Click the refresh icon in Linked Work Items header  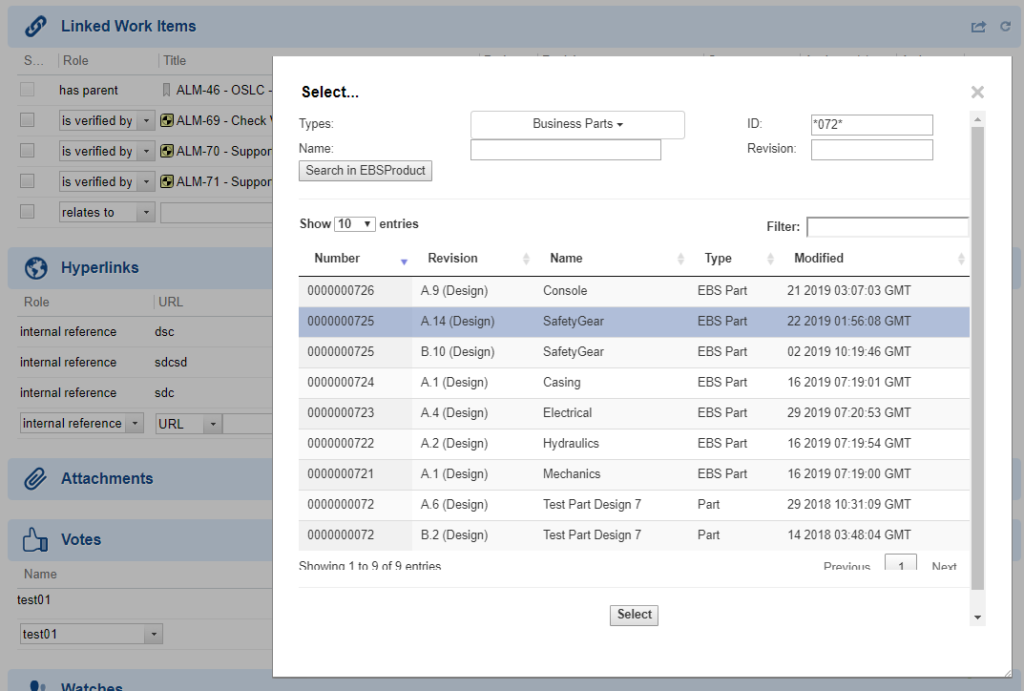[1005, 26]
